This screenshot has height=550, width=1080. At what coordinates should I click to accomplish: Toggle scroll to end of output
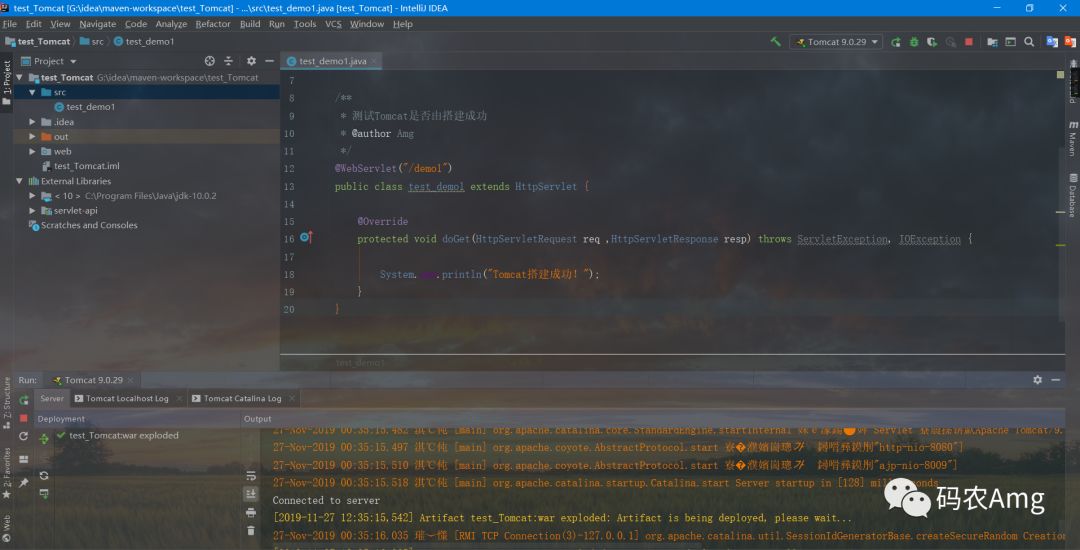(251, 494)
